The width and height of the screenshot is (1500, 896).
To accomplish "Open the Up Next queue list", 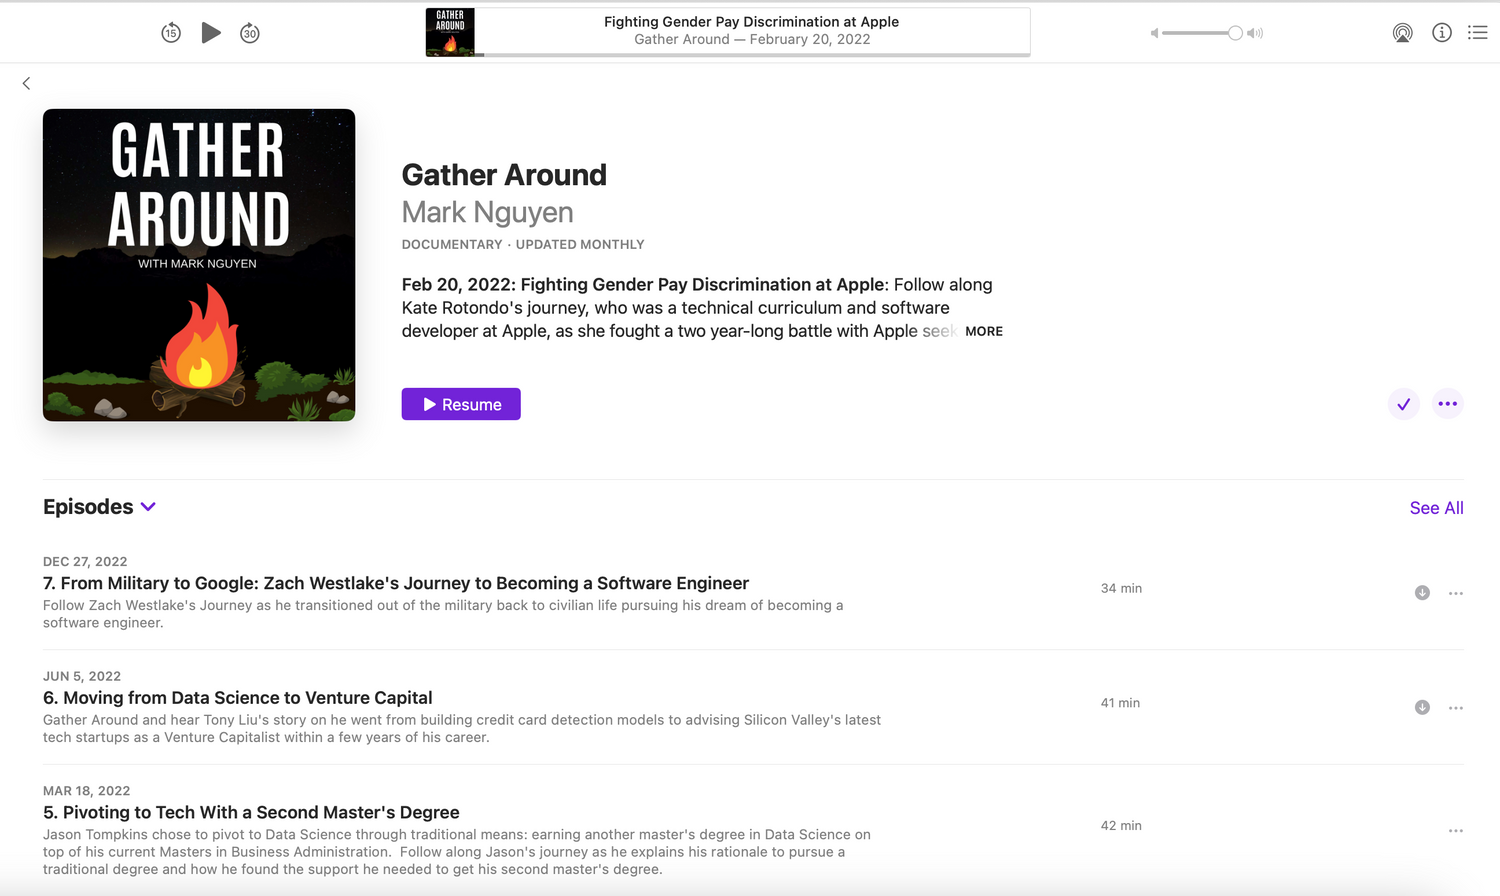I will 1477,33.
